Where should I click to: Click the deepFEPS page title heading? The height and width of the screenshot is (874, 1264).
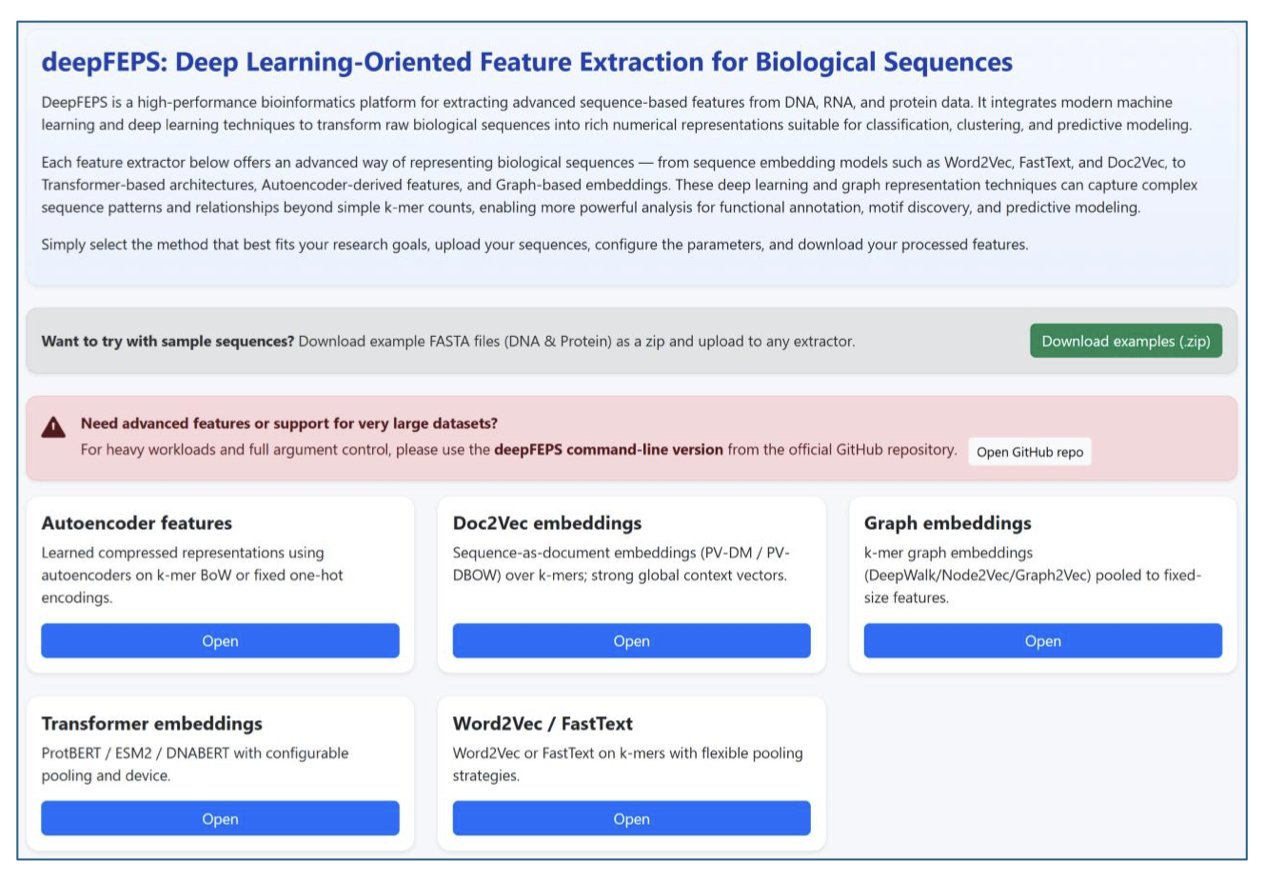coord(526,62)
